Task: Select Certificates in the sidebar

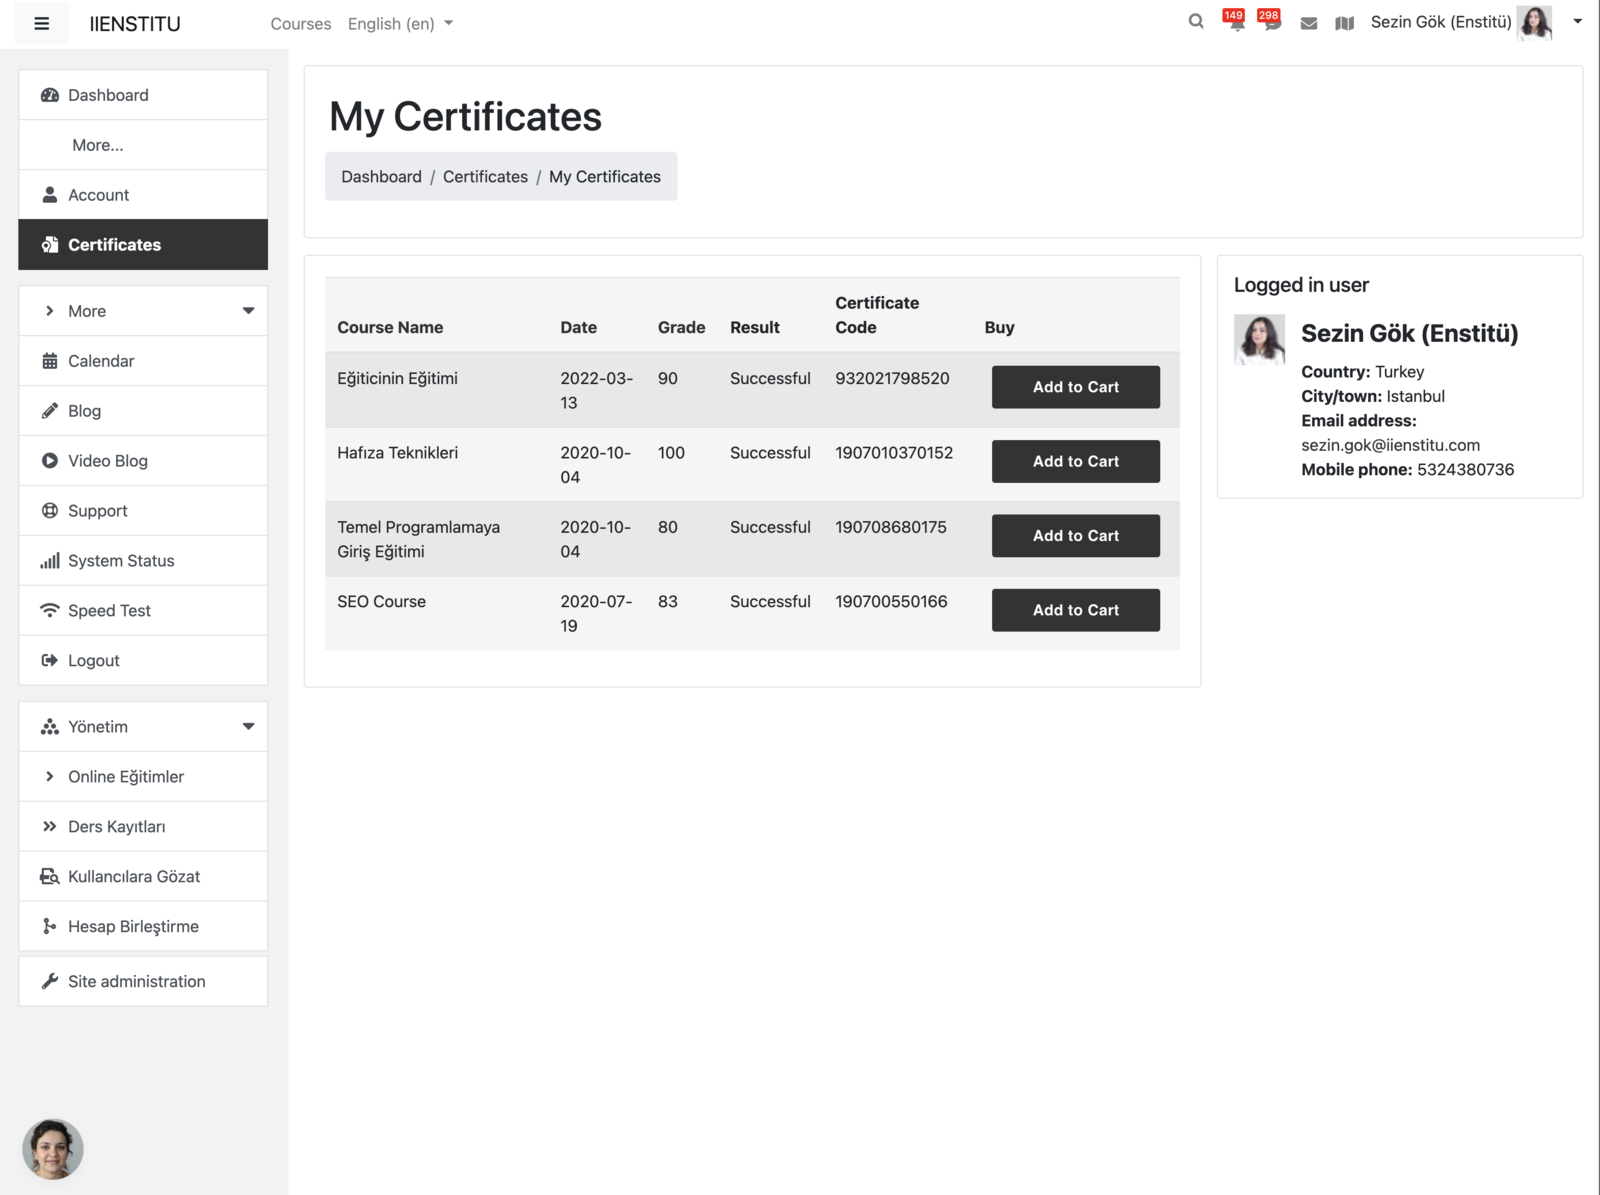Action: pyautogui.click(x=113, y=244)
